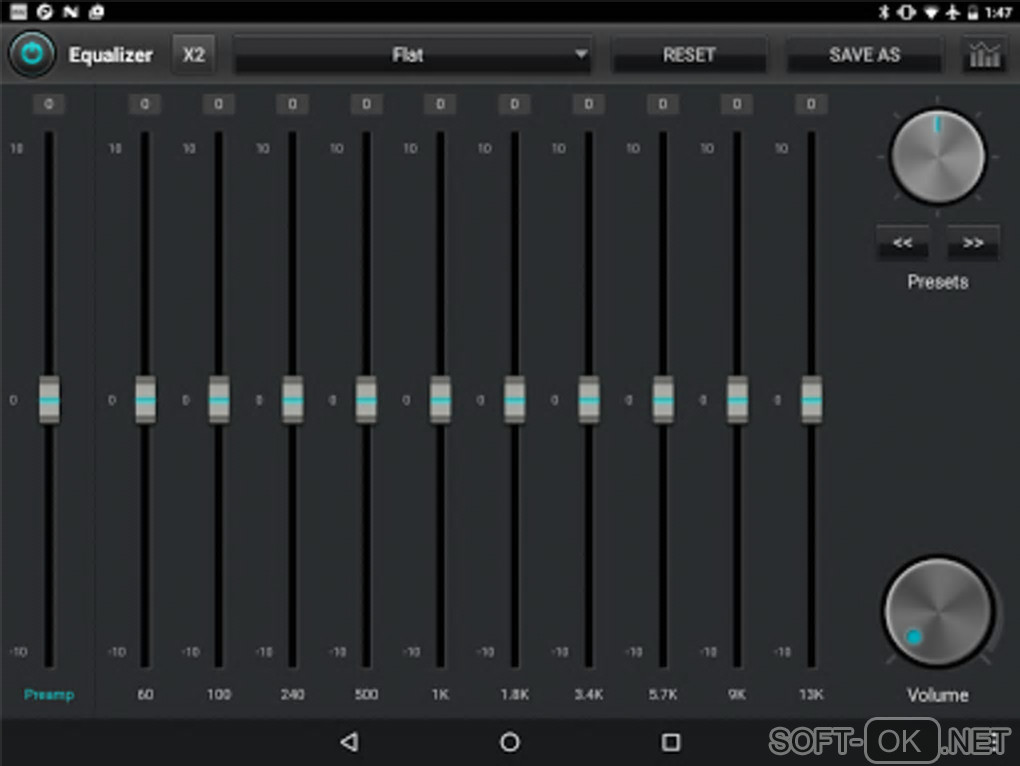Image resolution: width=1020 pixels, height=766 pixels.
Task: Click the 1K band value box
Action: [440, 104]
